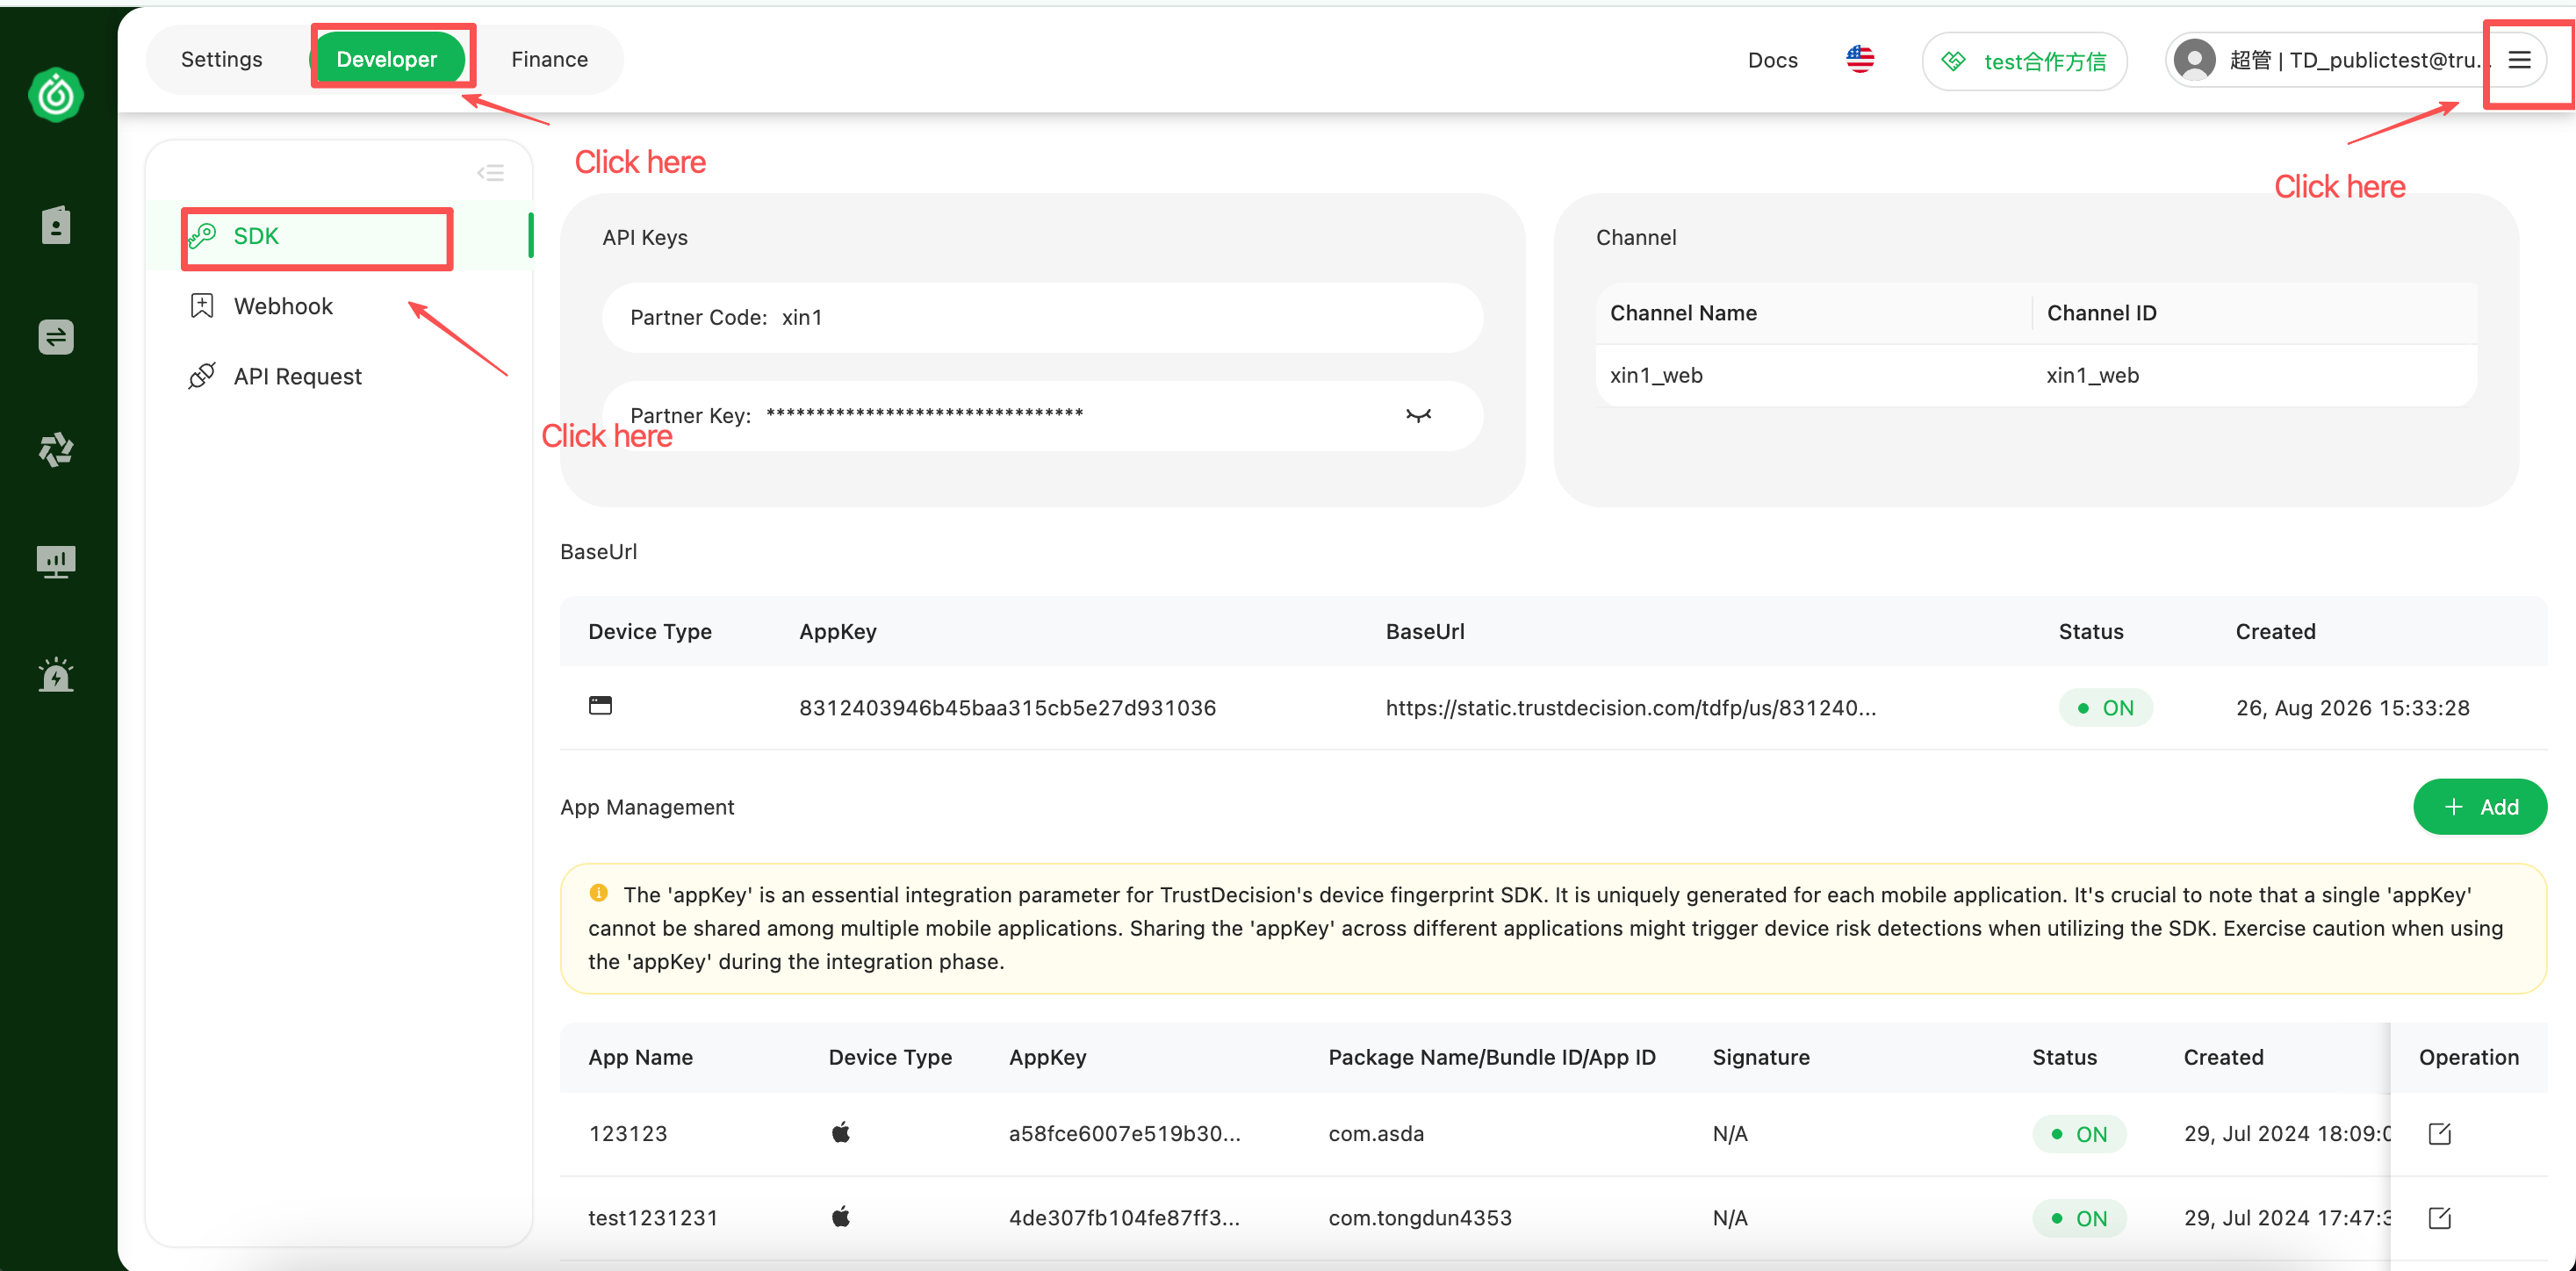2576x1271 pixels.
Task: Switch to the Finance tab
Action: [x=549, y=60]
